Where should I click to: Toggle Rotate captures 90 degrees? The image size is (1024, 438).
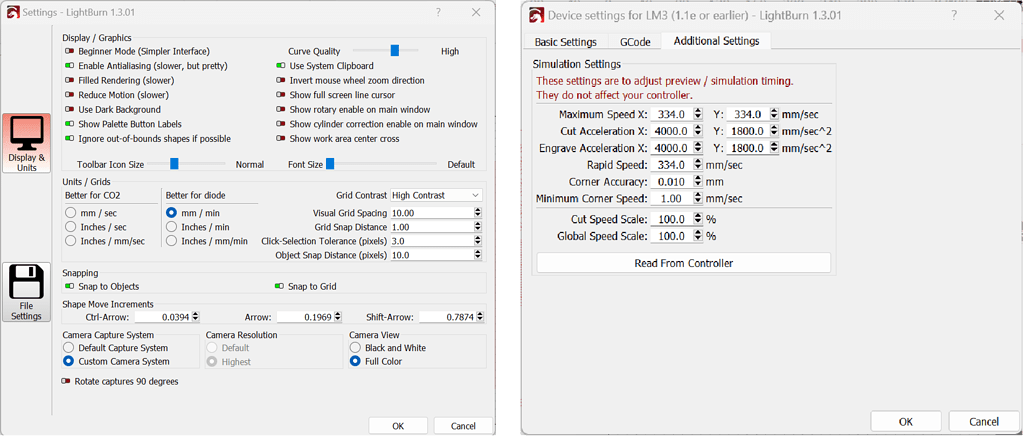[x=66, y=381]
